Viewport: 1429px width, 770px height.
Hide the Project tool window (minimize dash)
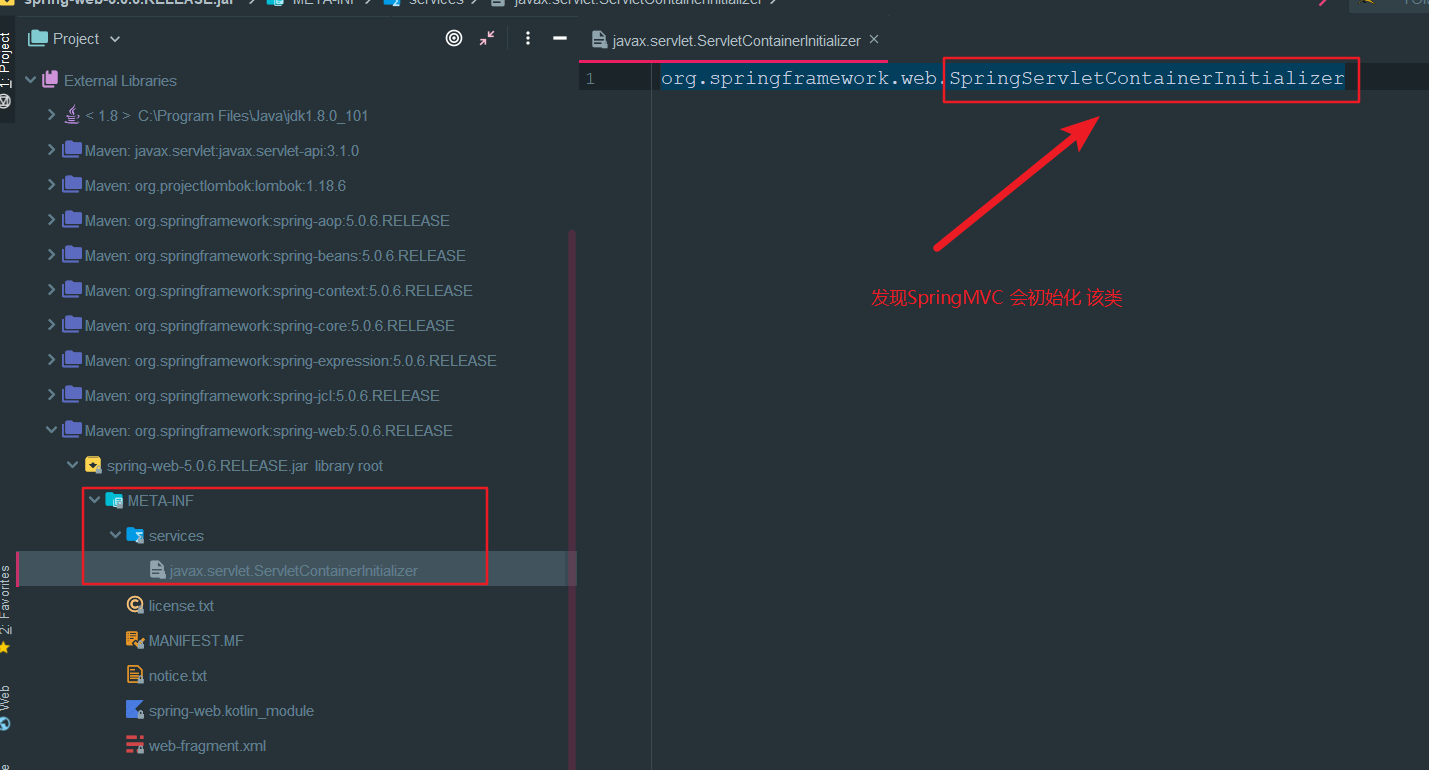[x=560, y=38]
